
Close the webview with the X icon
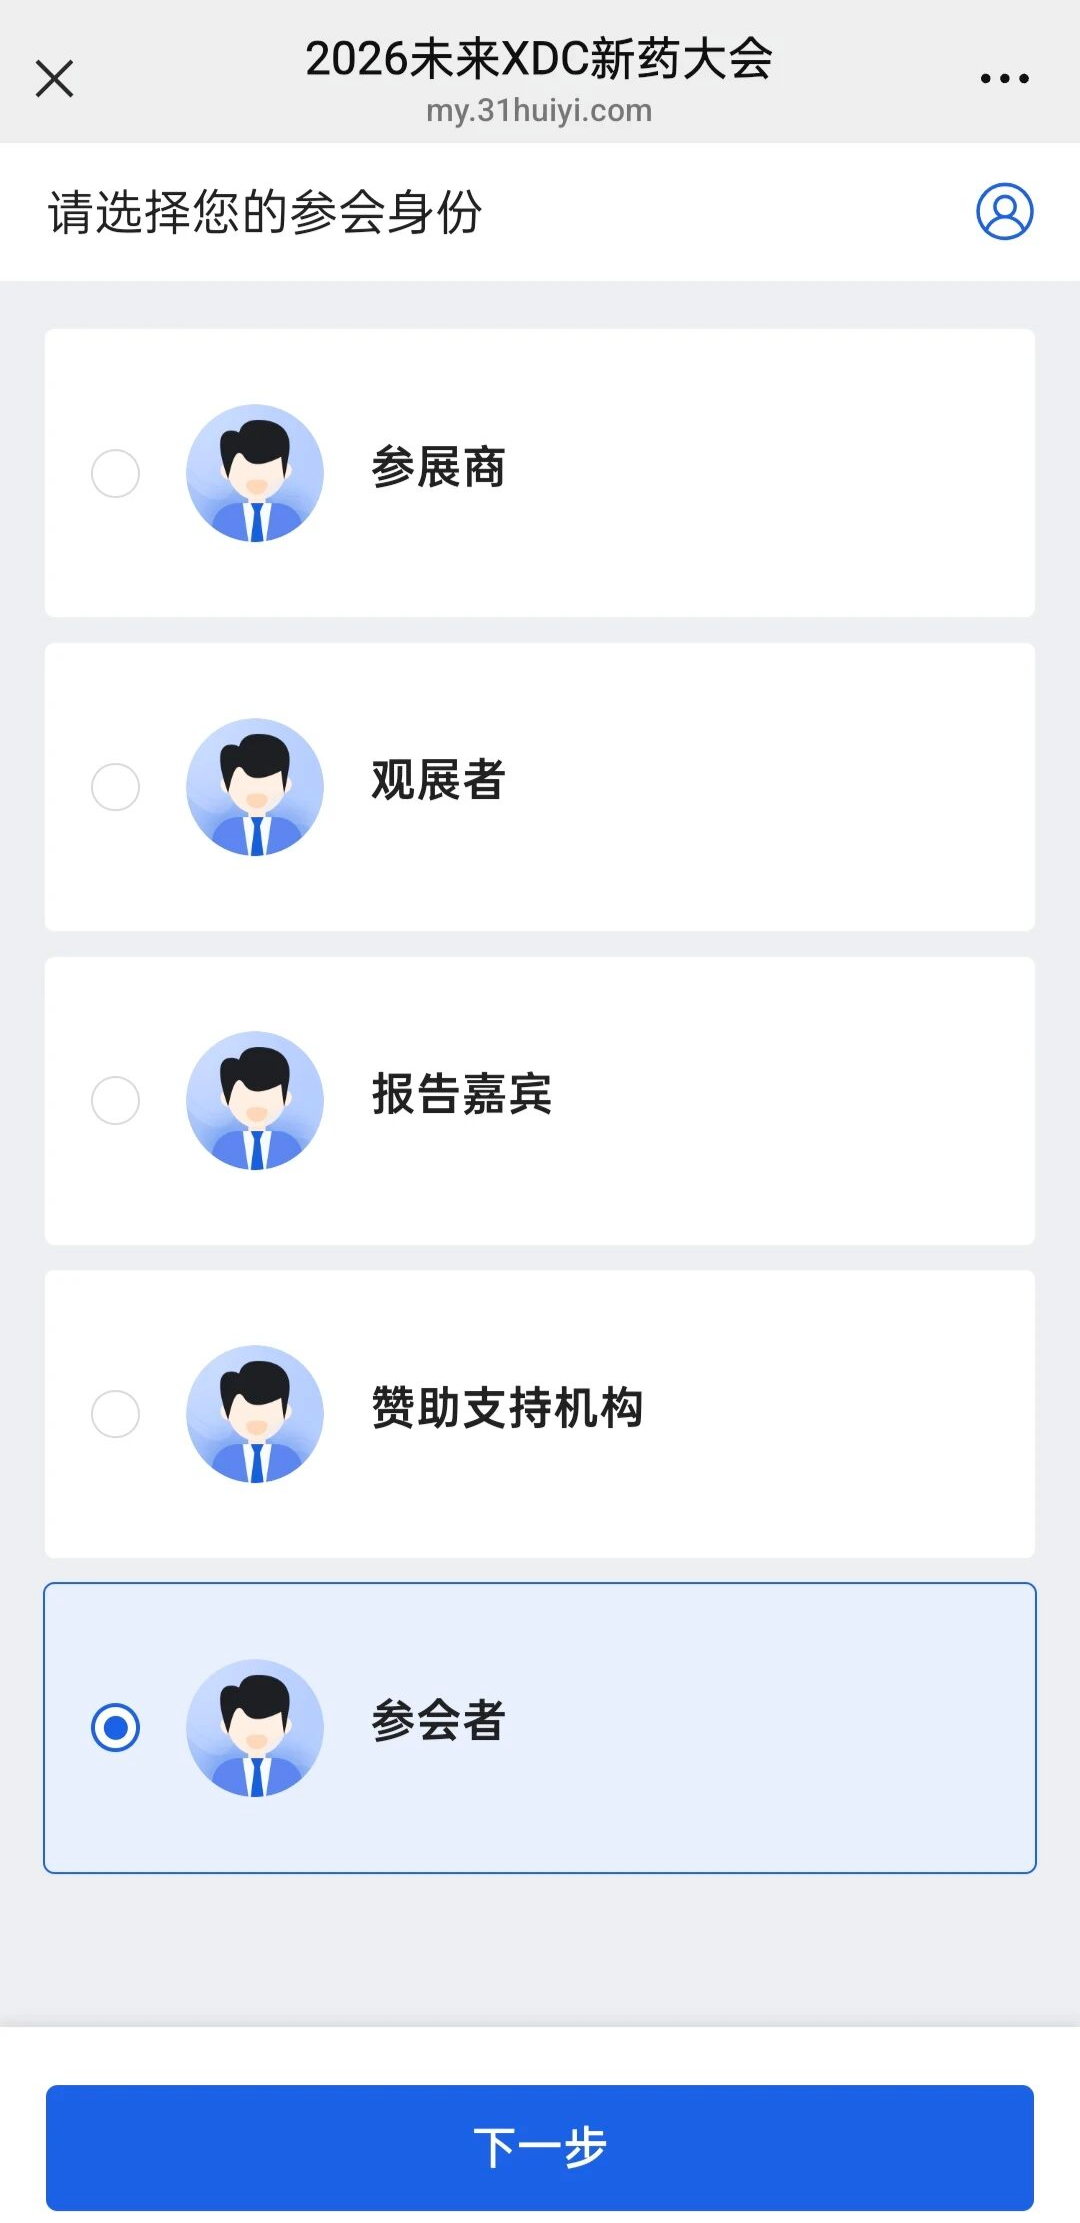tap(54, 78)
